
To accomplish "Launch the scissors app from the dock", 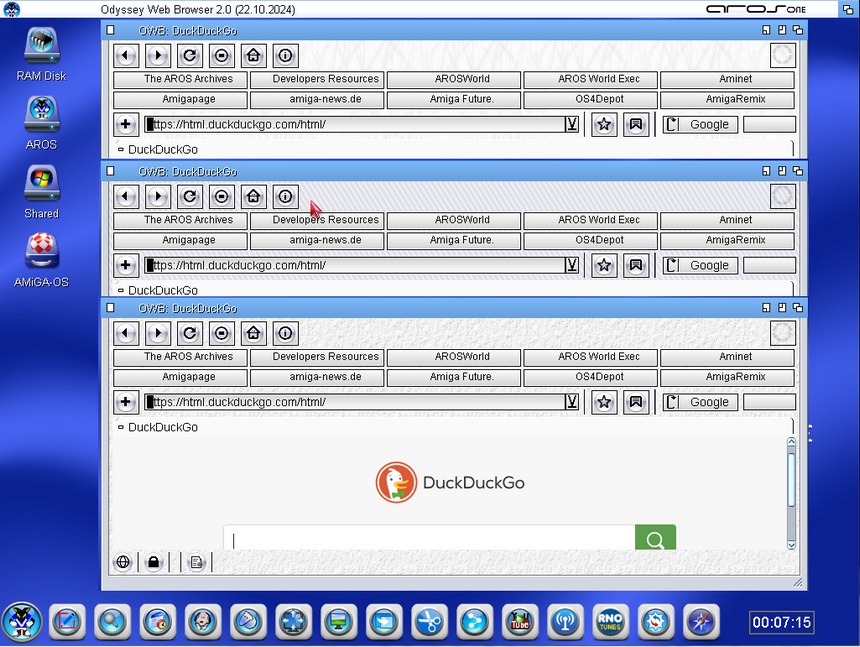I will pos(430,622).
